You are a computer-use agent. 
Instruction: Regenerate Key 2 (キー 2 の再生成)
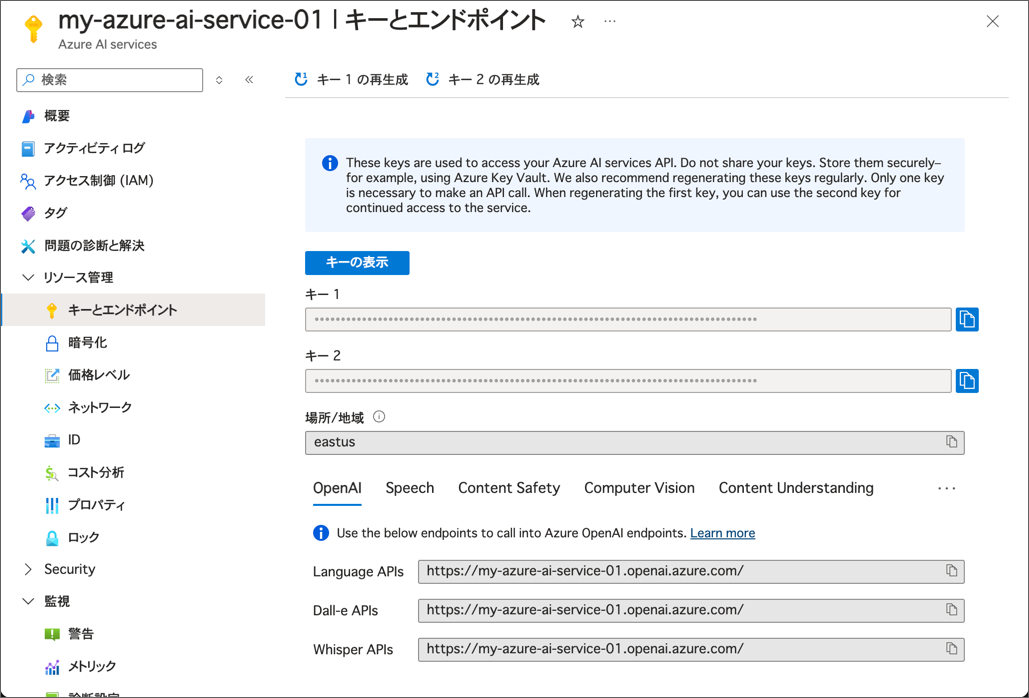482,80
